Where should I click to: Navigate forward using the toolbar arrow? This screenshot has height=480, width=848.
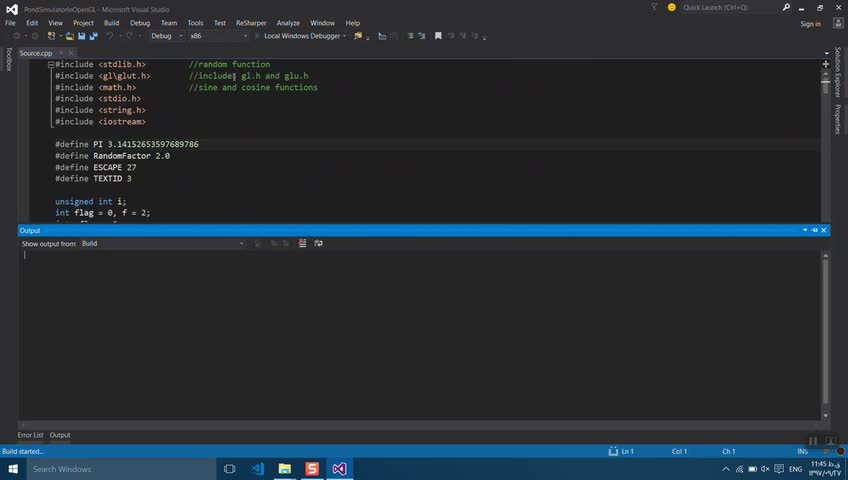tap(35, 36)
